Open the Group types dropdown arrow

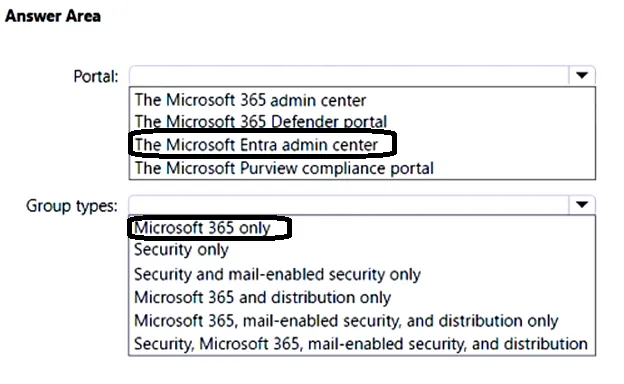pyautogui.click(x=582, y=205)
